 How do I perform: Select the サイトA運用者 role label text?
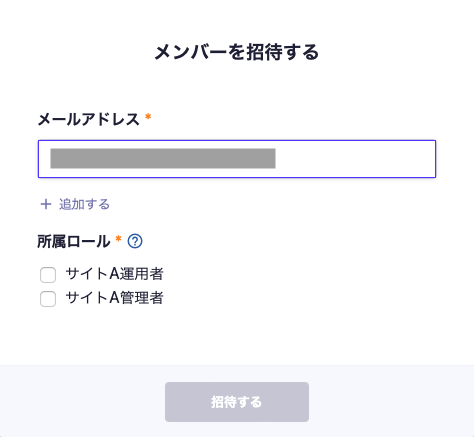click(x=115, y=274)
